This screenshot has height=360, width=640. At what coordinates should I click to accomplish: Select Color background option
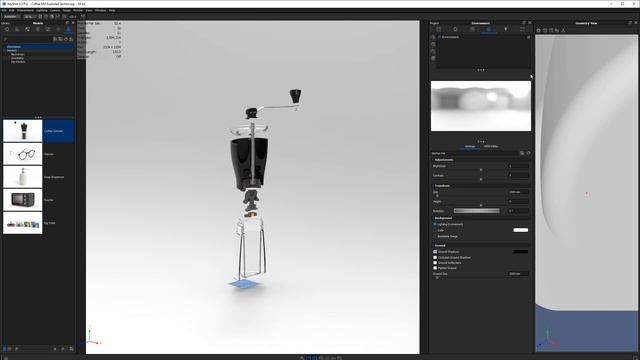[435, 230]
